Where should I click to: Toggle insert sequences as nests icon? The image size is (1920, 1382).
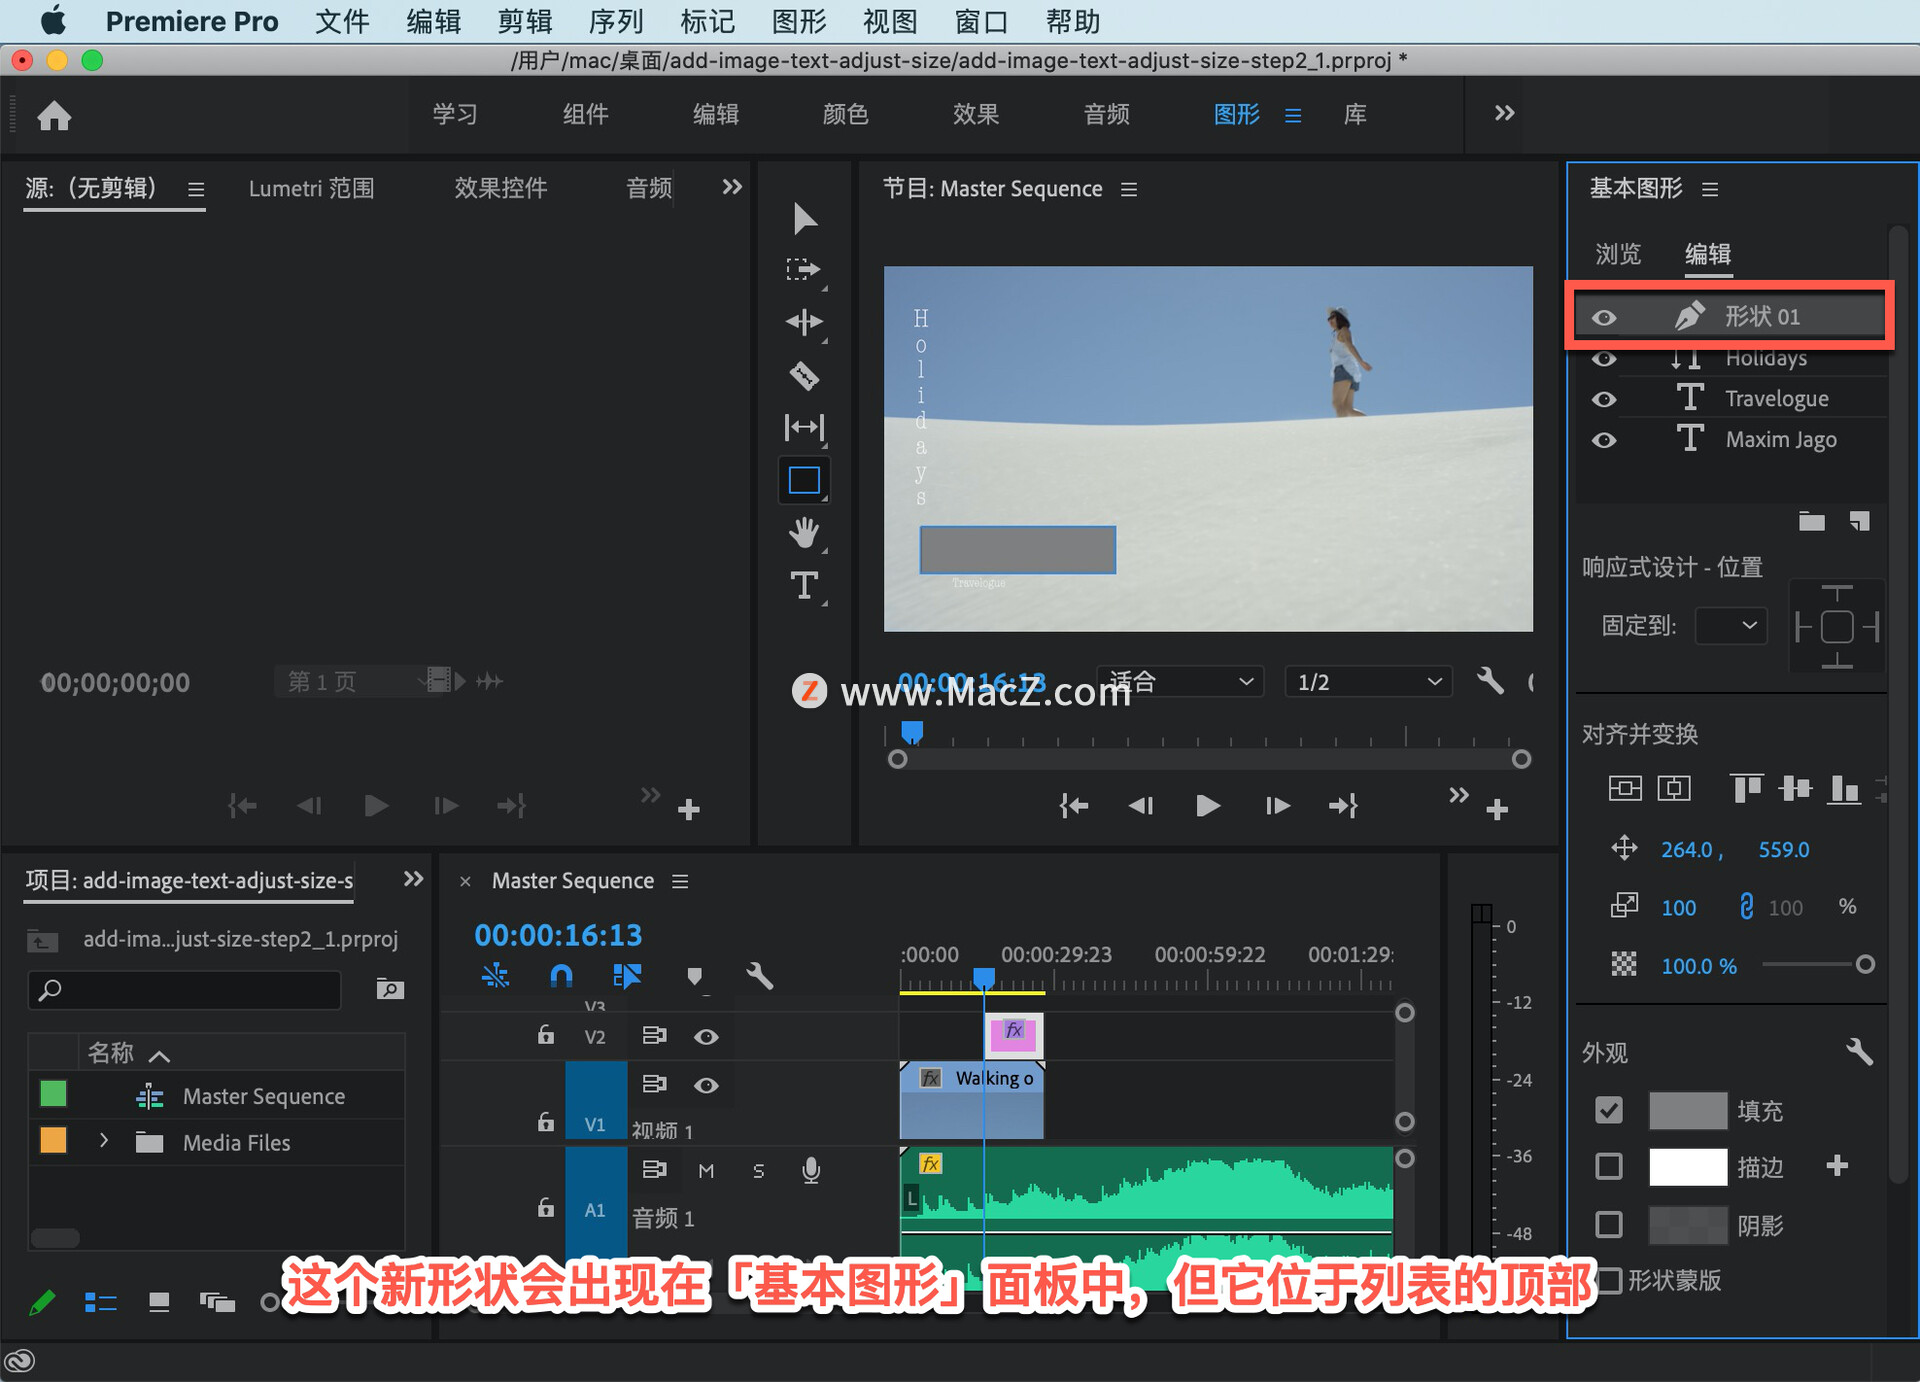(495, 975)
